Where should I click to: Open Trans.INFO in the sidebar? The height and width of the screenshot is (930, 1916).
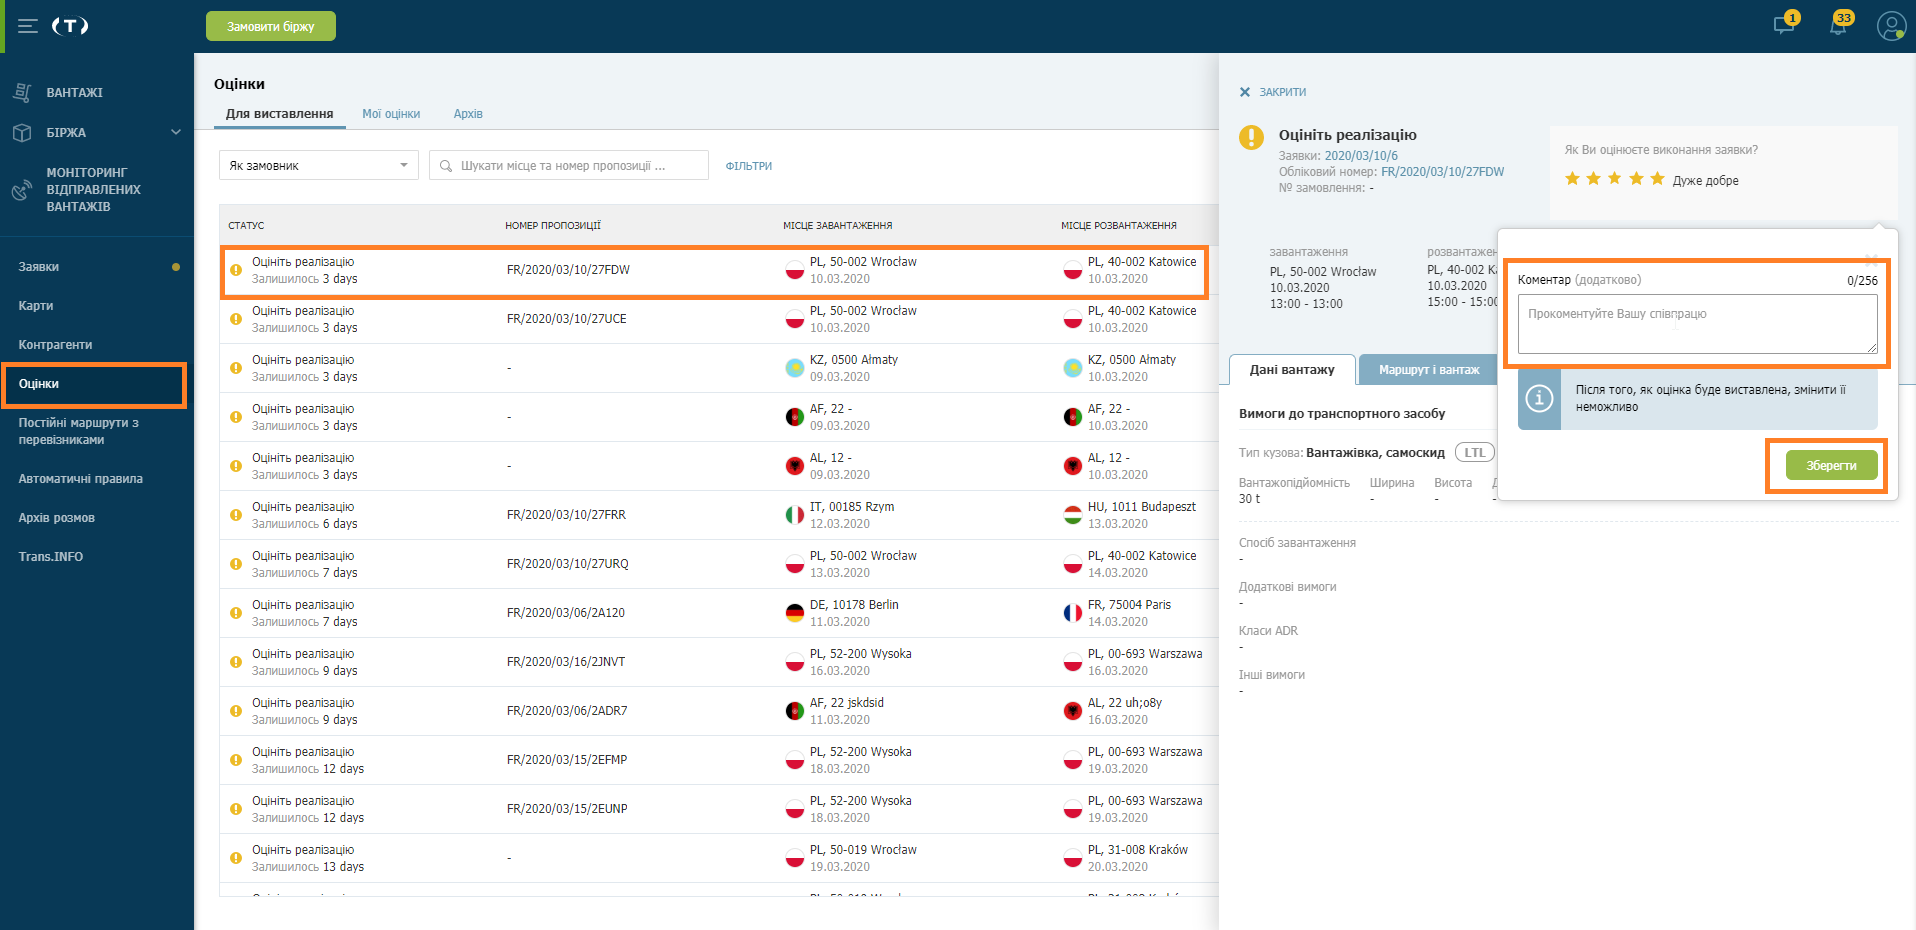tap(51, 557)
